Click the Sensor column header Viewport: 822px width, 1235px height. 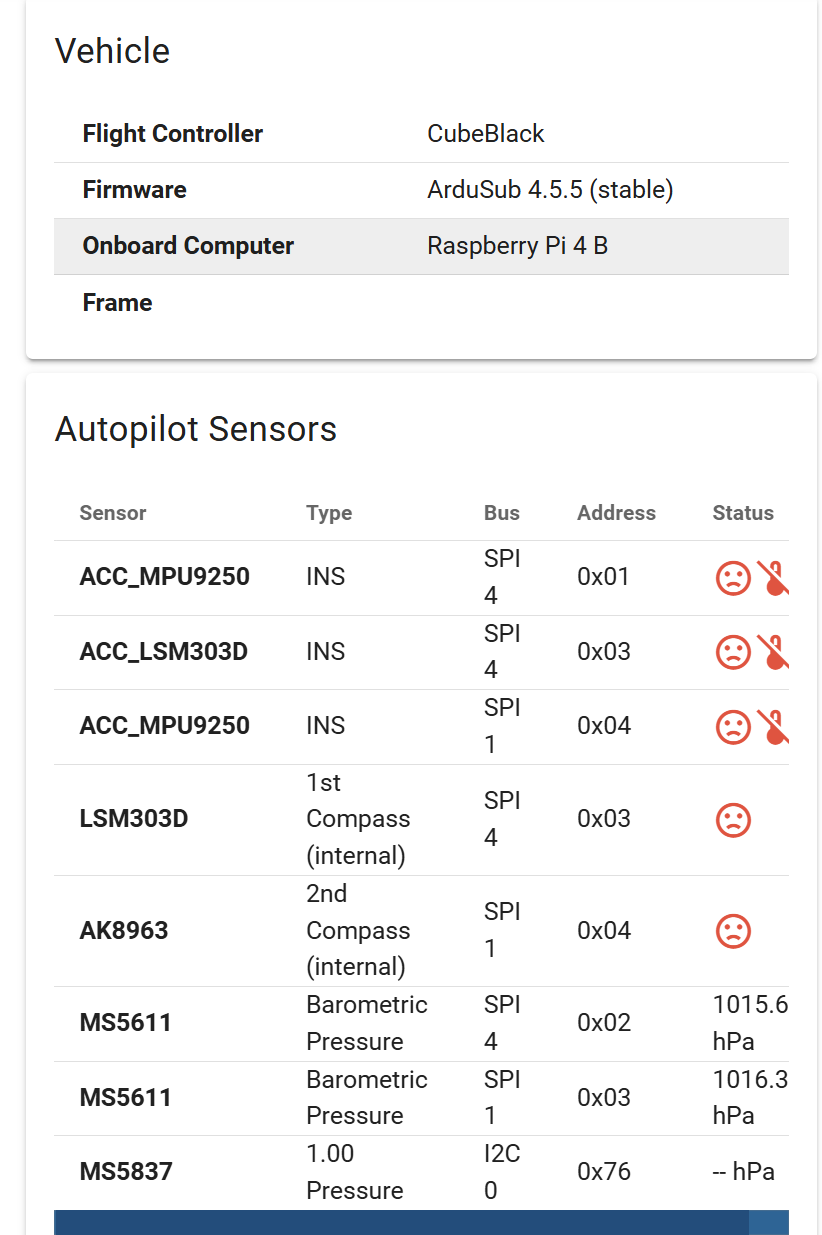[113, 513]
